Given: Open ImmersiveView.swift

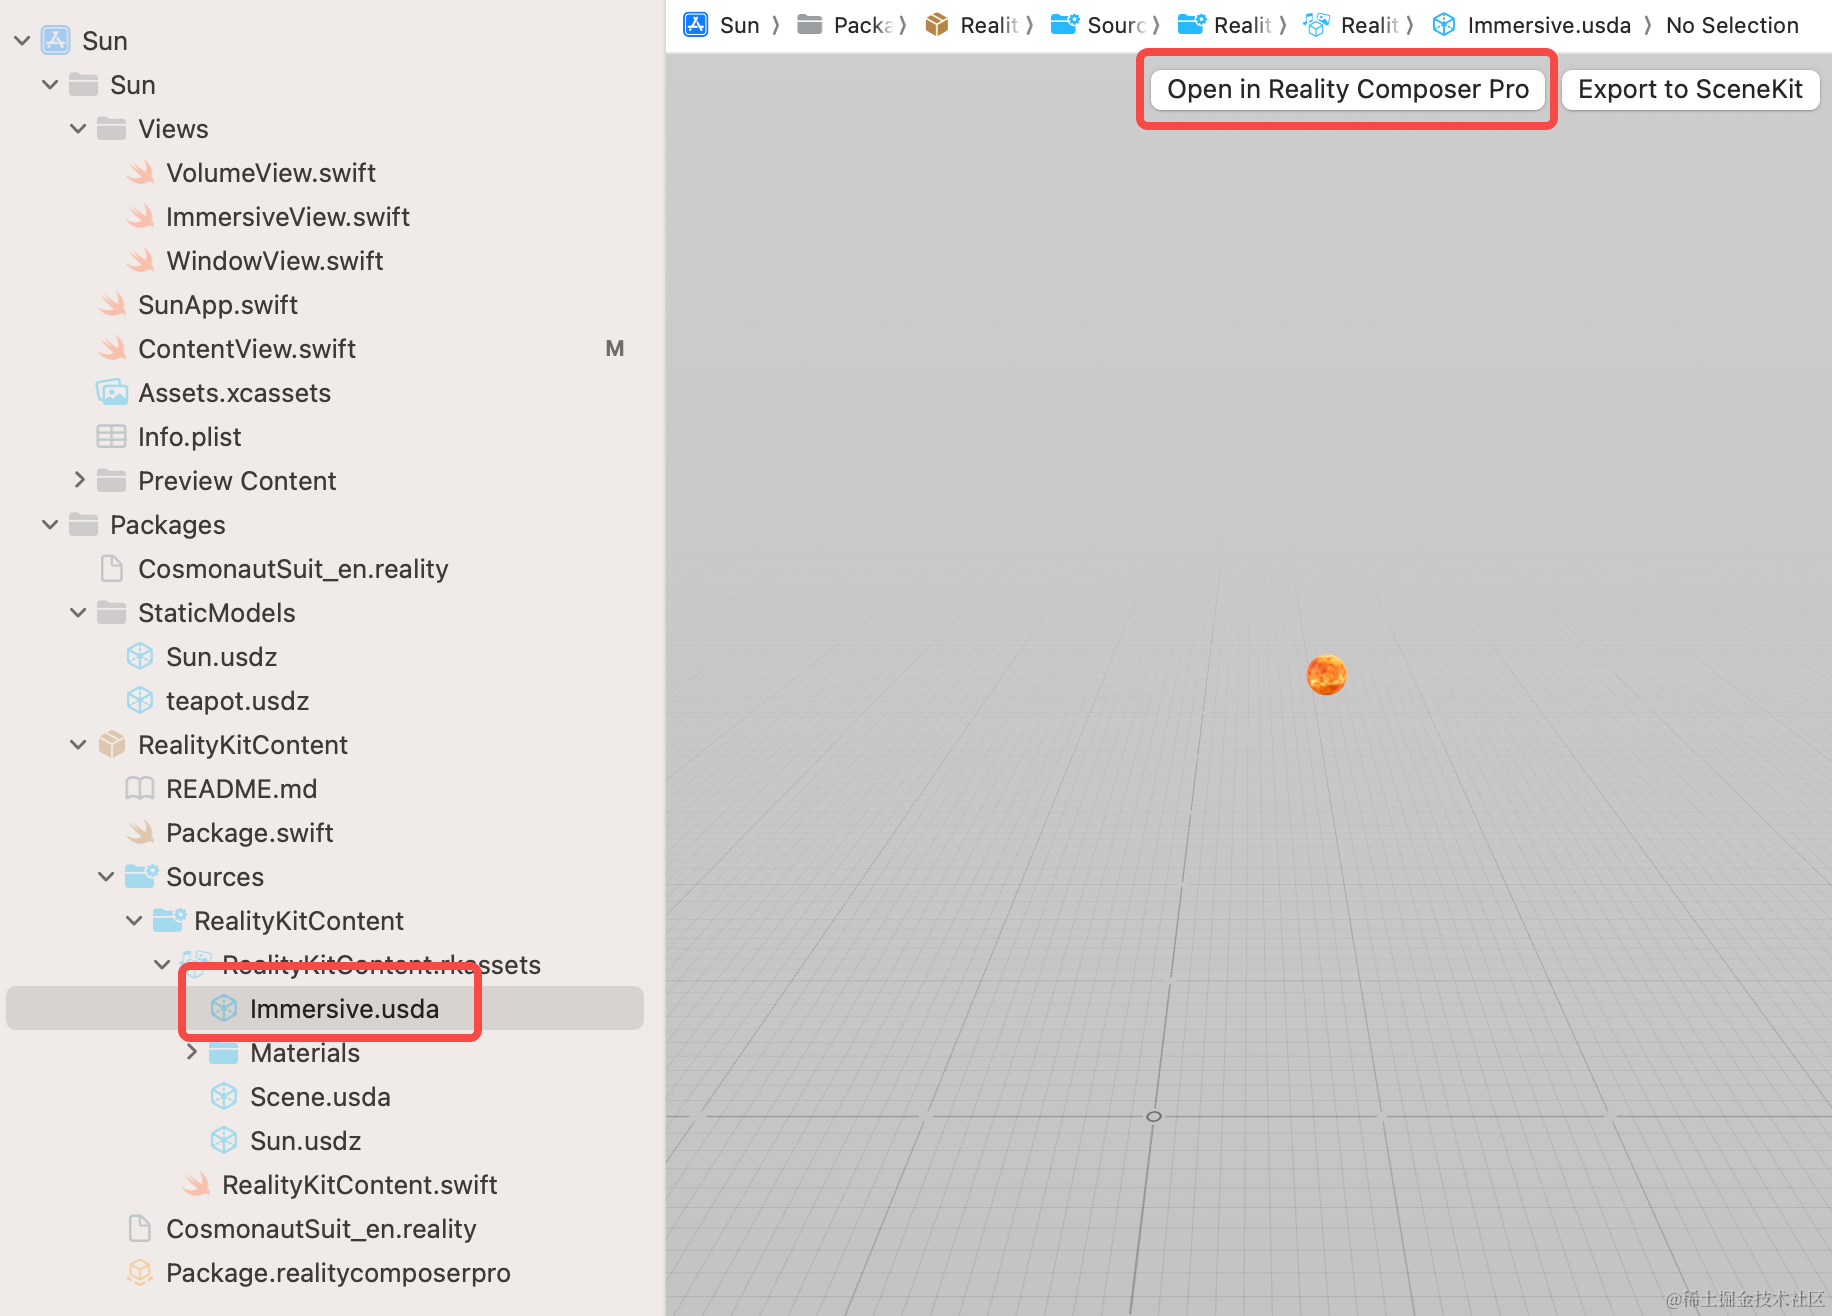Looking at the screenshot, I should point(288,217).
